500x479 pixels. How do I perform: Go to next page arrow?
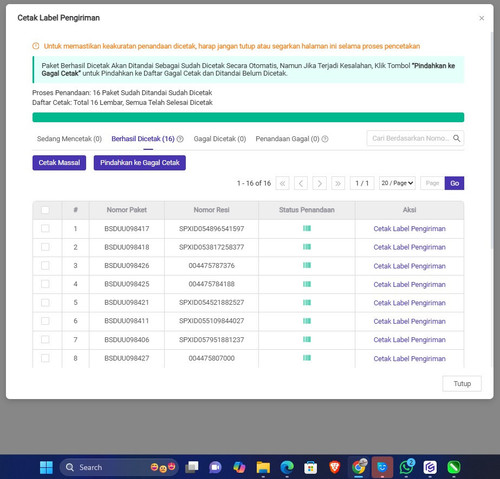[319, 183]
